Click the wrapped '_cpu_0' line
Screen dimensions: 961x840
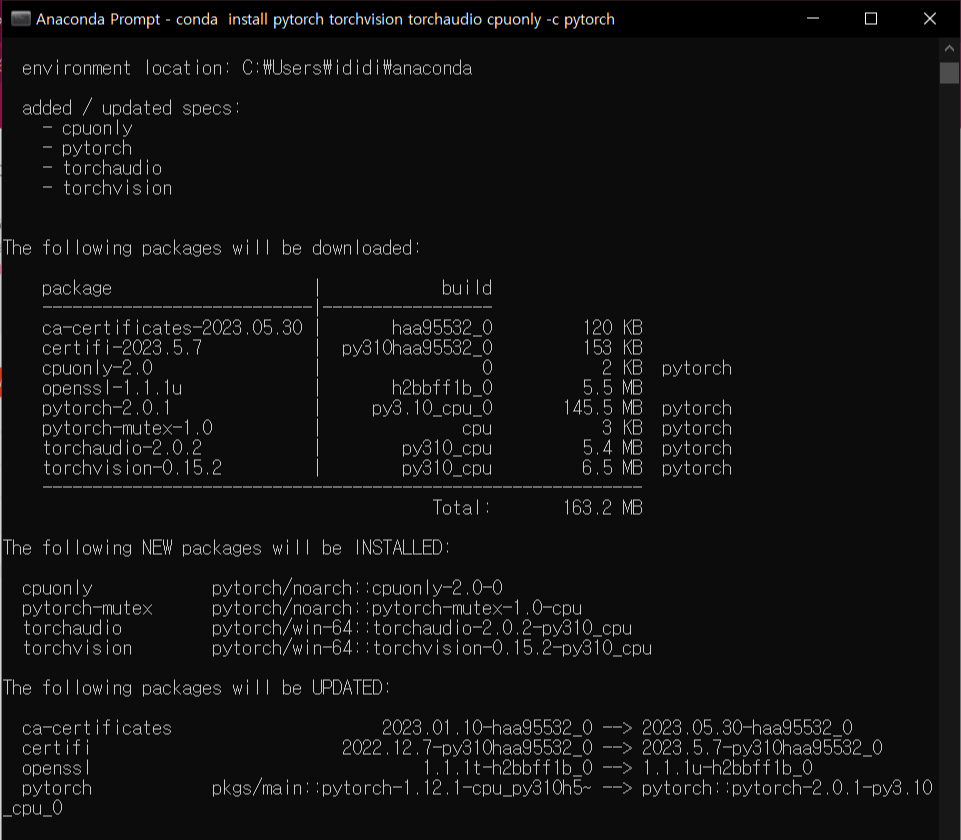[x=33, y=808]
